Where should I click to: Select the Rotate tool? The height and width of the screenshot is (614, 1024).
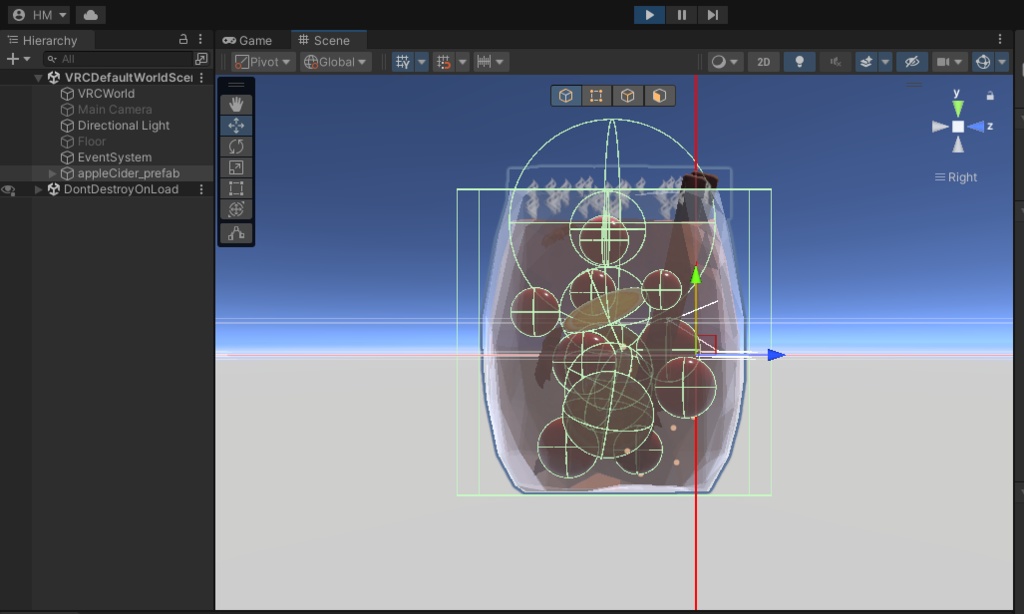236,146
